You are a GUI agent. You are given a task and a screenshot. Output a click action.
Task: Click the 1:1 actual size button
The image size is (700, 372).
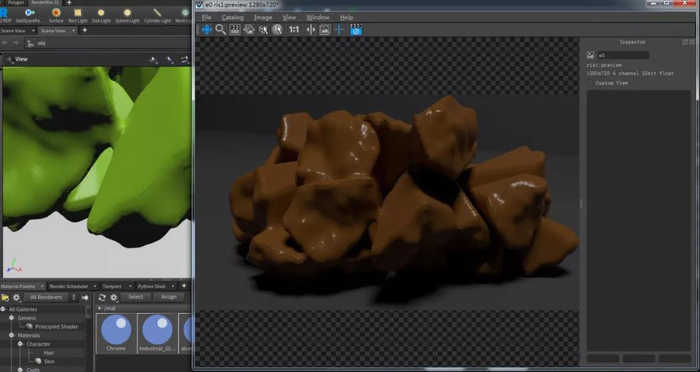coord(294,29)
